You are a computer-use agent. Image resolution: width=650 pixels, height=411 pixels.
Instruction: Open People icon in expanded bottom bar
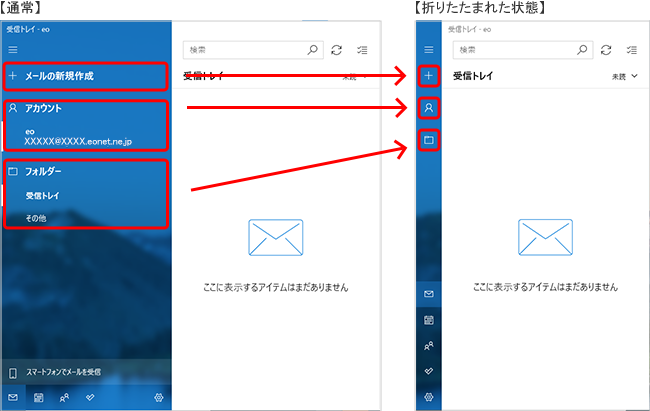tap(64, 398)
